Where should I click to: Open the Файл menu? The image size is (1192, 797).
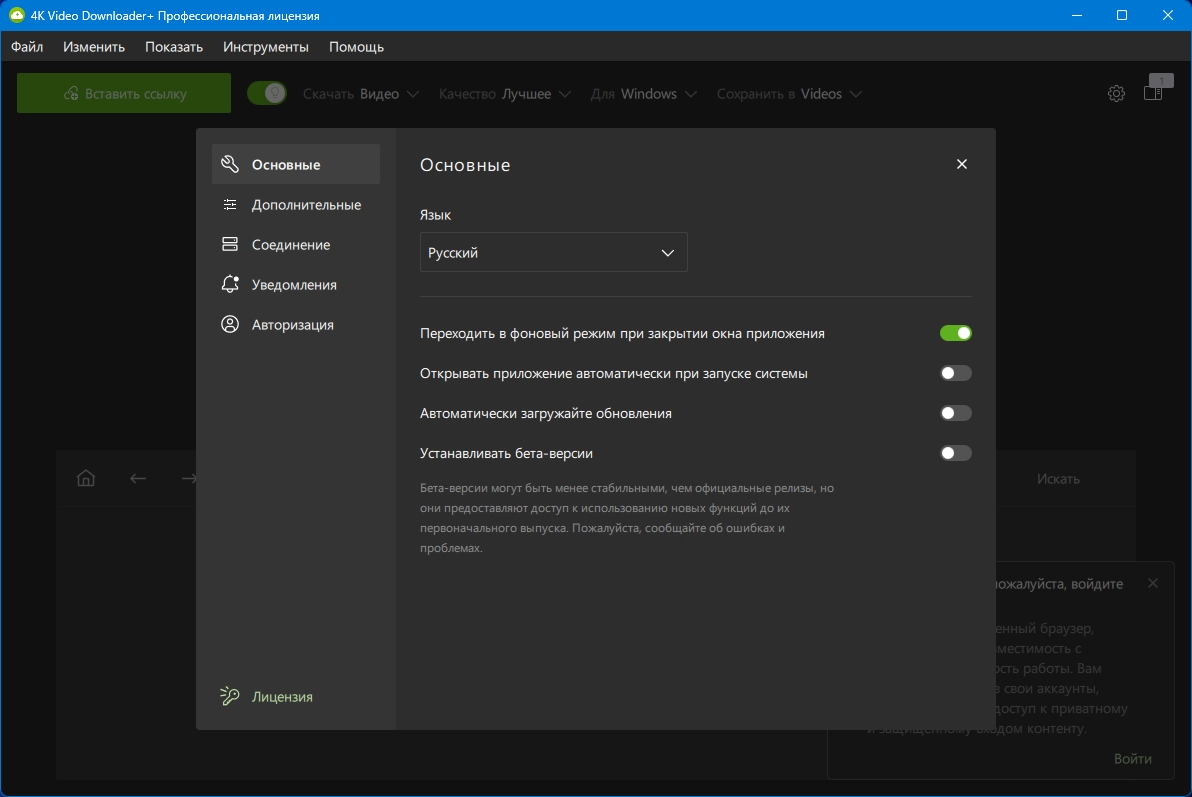(27, 47)
